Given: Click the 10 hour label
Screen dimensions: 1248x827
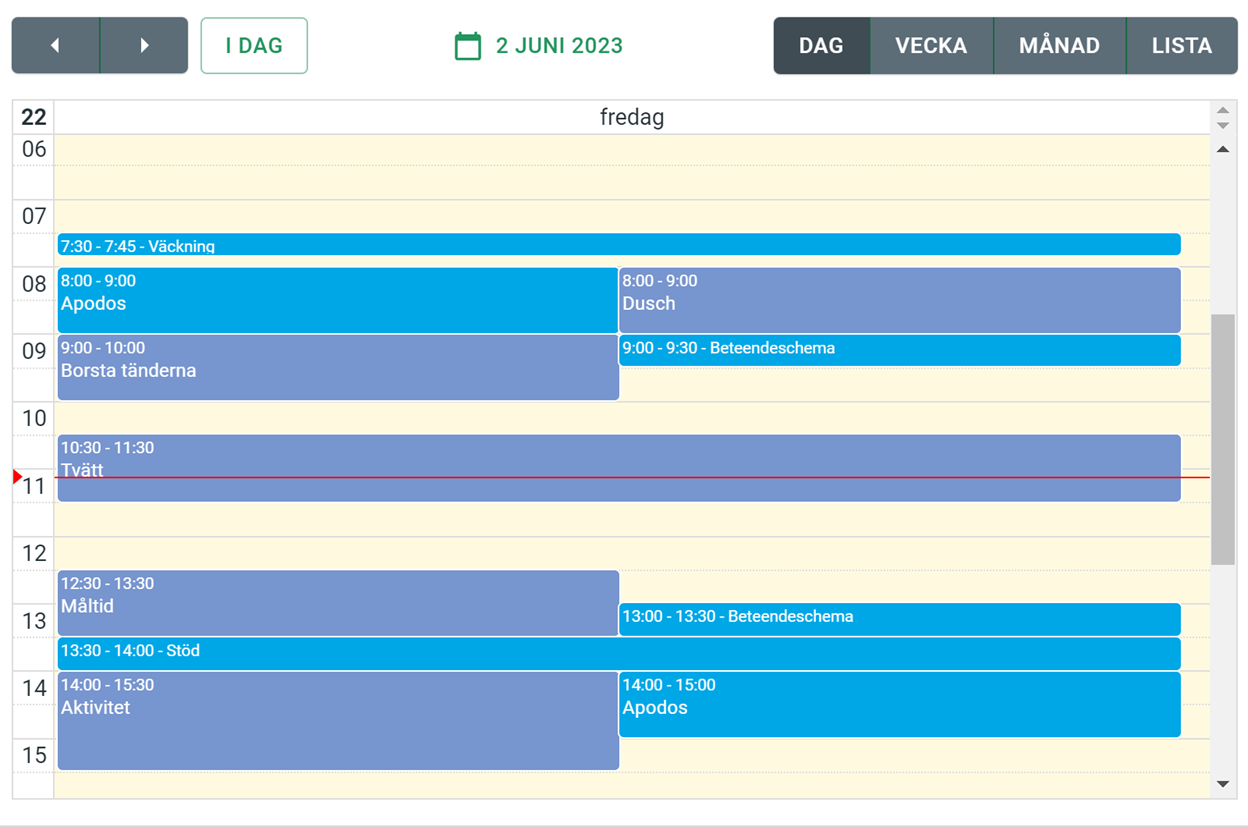Looking at the screenshot, I should click(x=34, y=418).
